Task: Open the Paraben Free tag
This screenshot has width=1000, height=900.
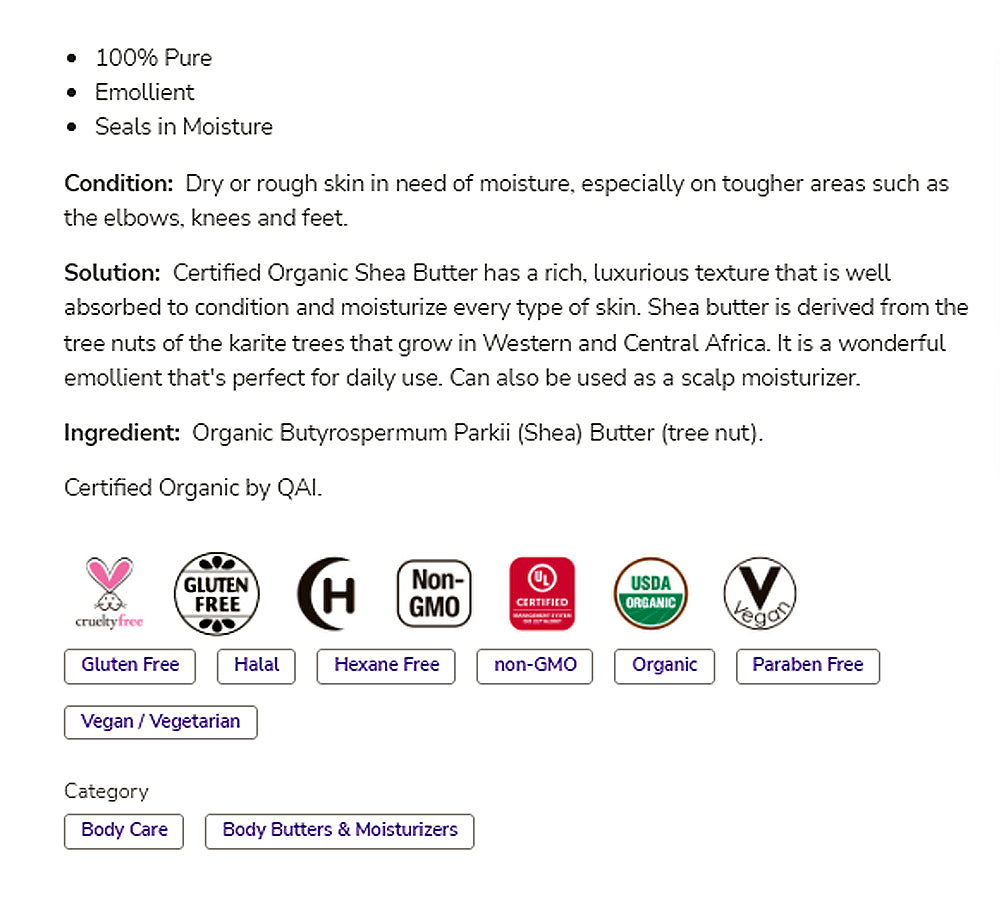Action: pos(807,666)
